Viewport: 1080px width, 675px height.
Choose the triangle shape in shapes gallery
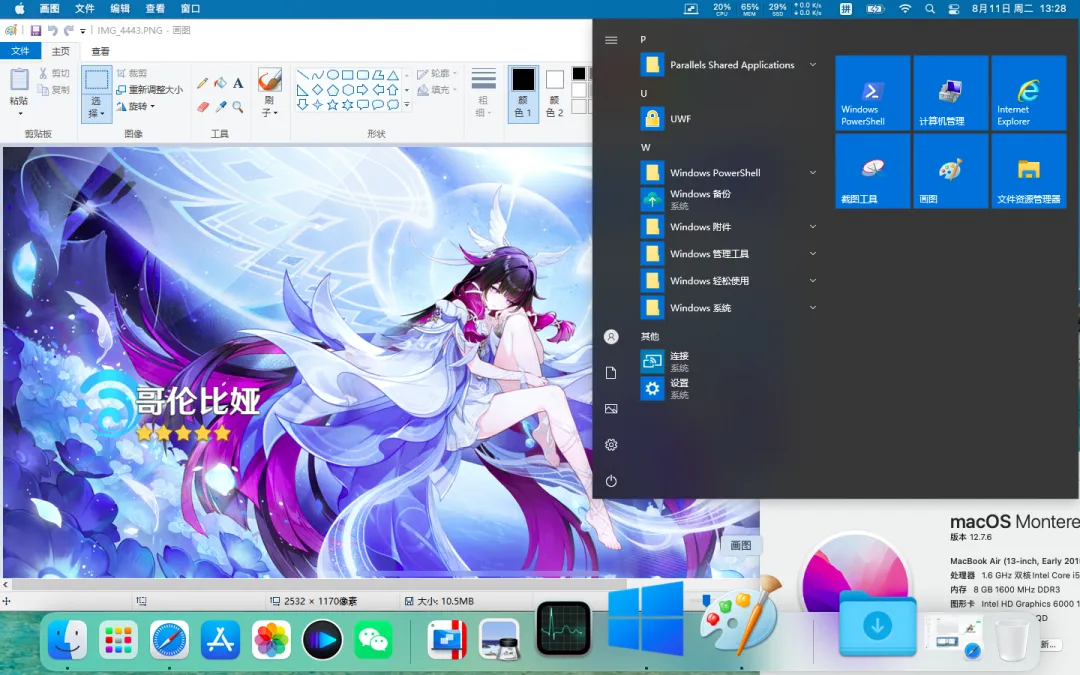point(393,75)
